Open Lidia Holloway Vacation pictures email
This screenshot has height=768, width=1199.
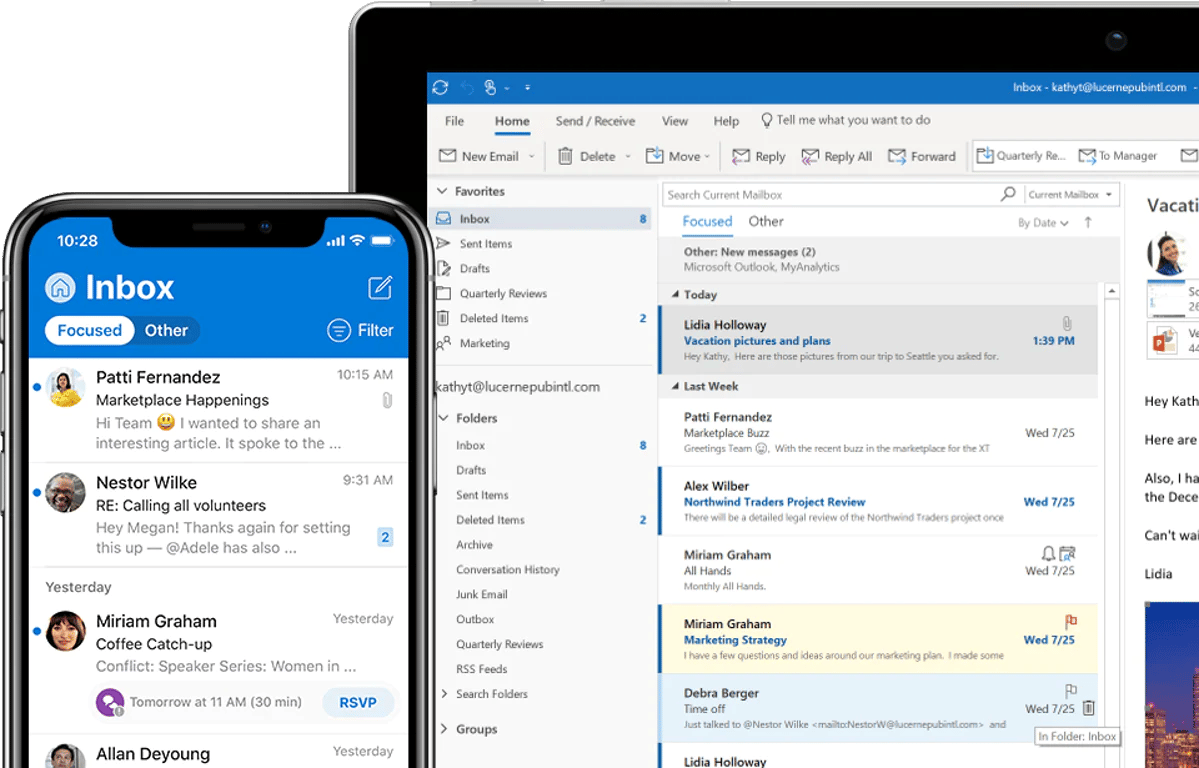(x=879, y=340)
